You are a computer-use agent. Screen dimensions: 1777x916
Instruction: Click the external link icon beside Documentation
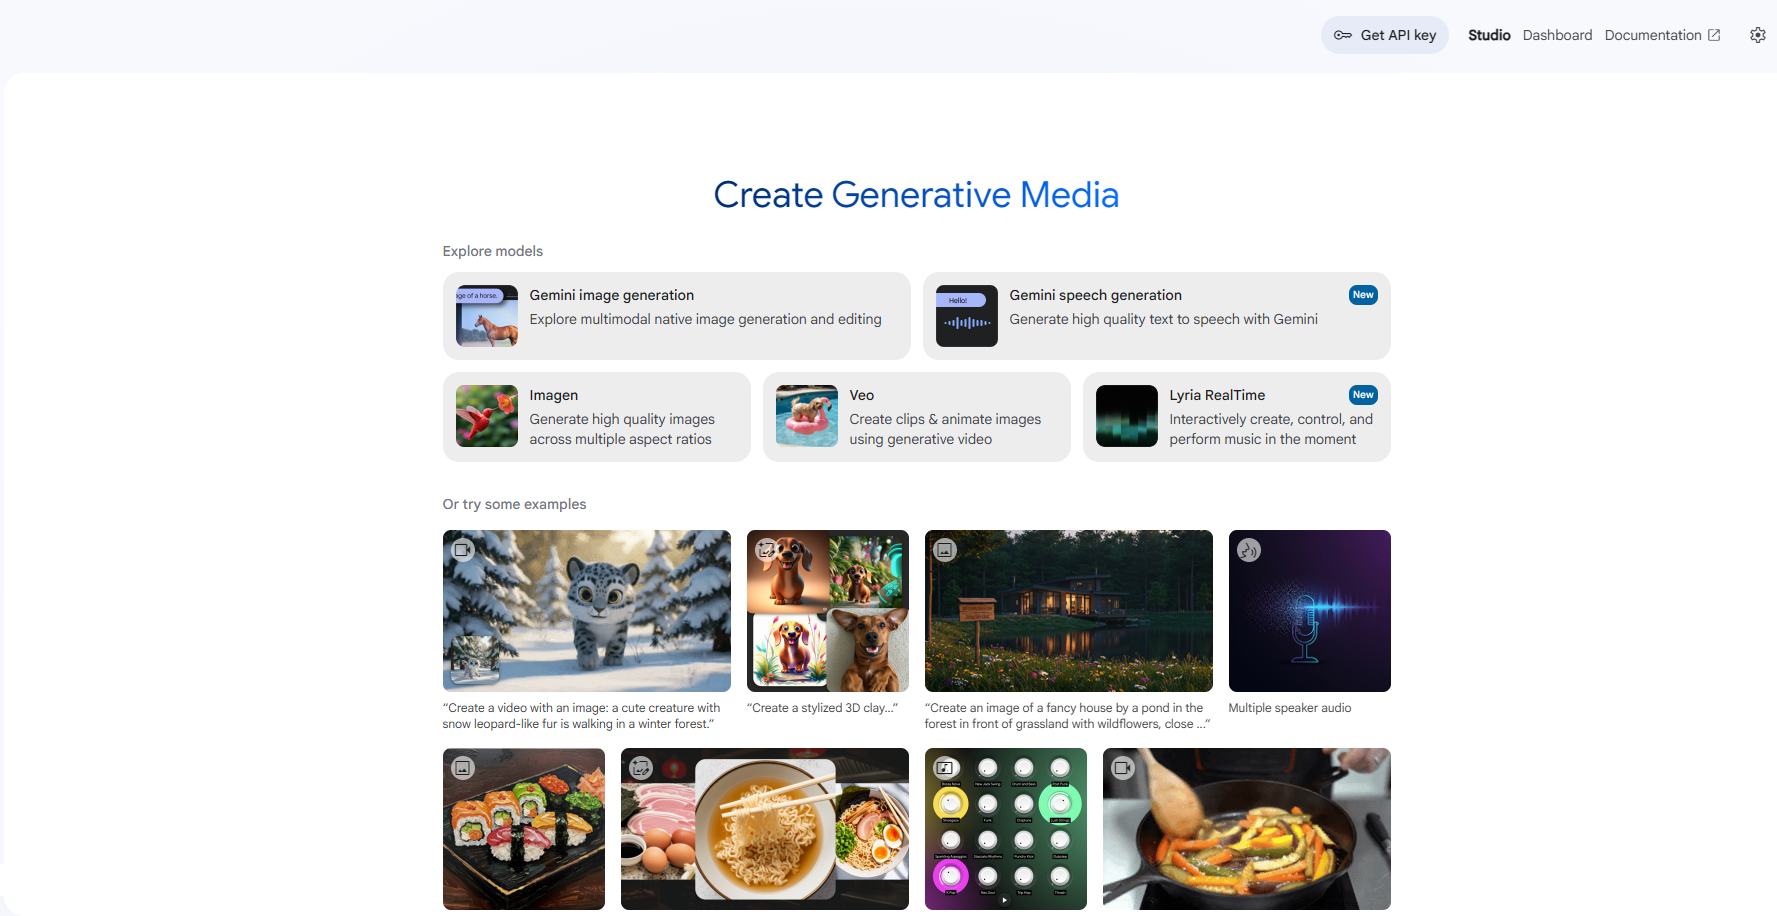click(x=1714, y=35)
